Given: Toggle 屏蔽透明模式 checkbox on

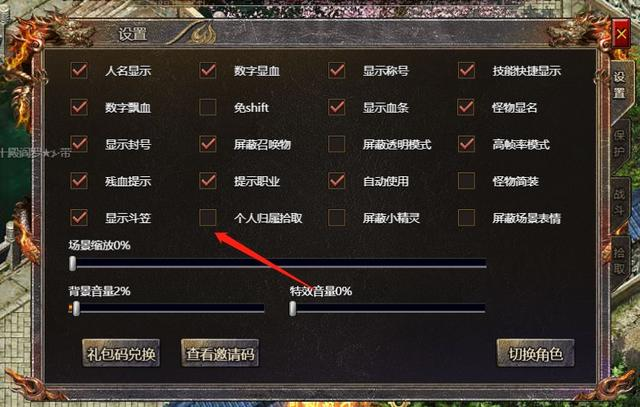Looking at the screenshot, I should coord(337,144).
